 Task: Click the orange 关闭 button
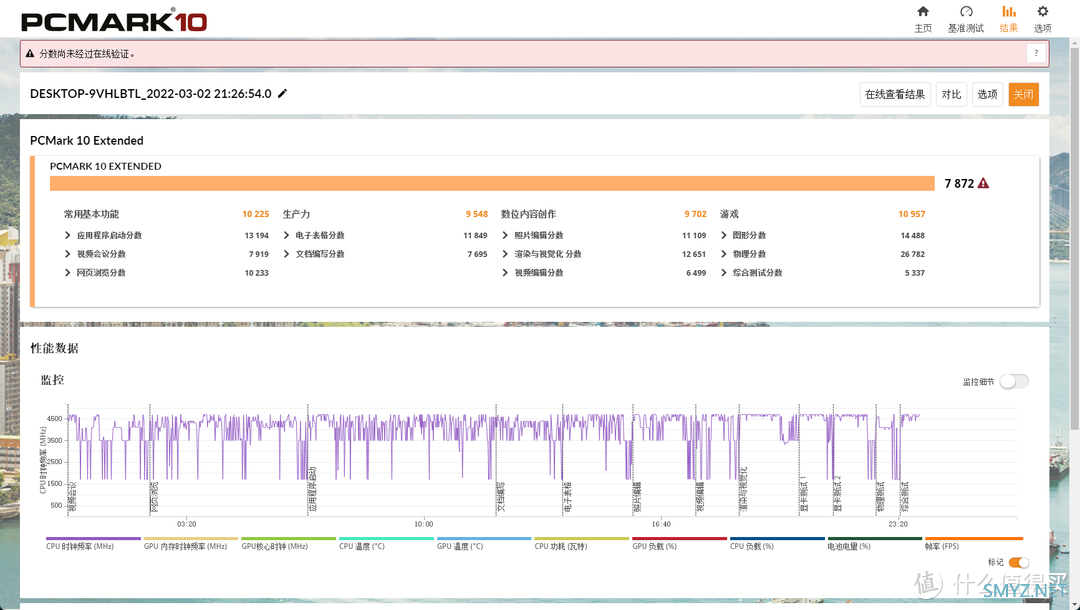point(1023,95)
